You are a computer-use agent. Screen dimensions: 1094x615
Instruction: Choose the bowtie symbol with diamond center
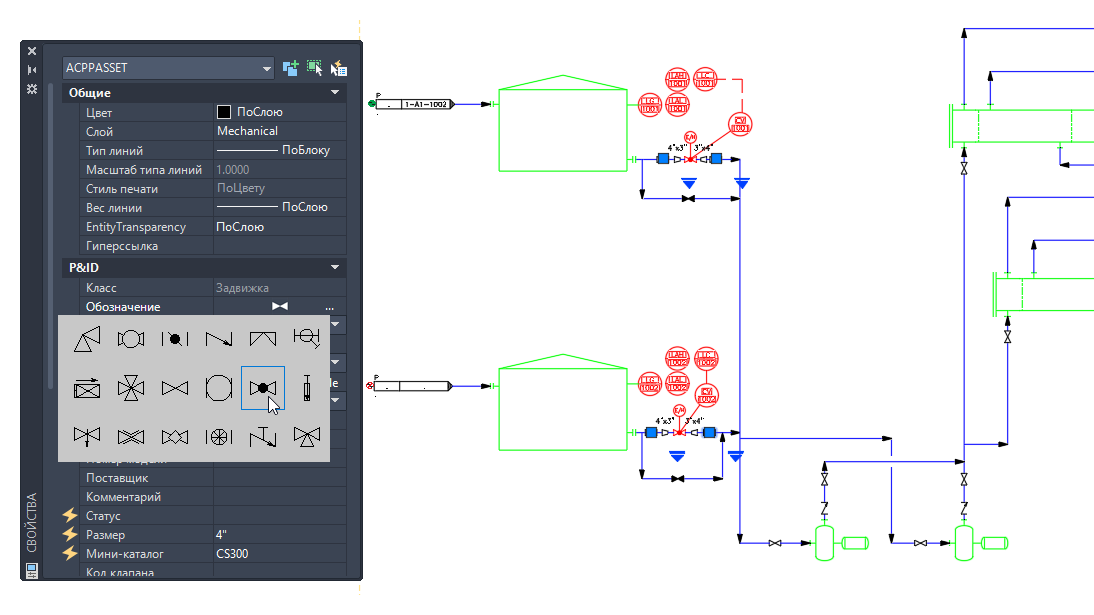(174, 437)
